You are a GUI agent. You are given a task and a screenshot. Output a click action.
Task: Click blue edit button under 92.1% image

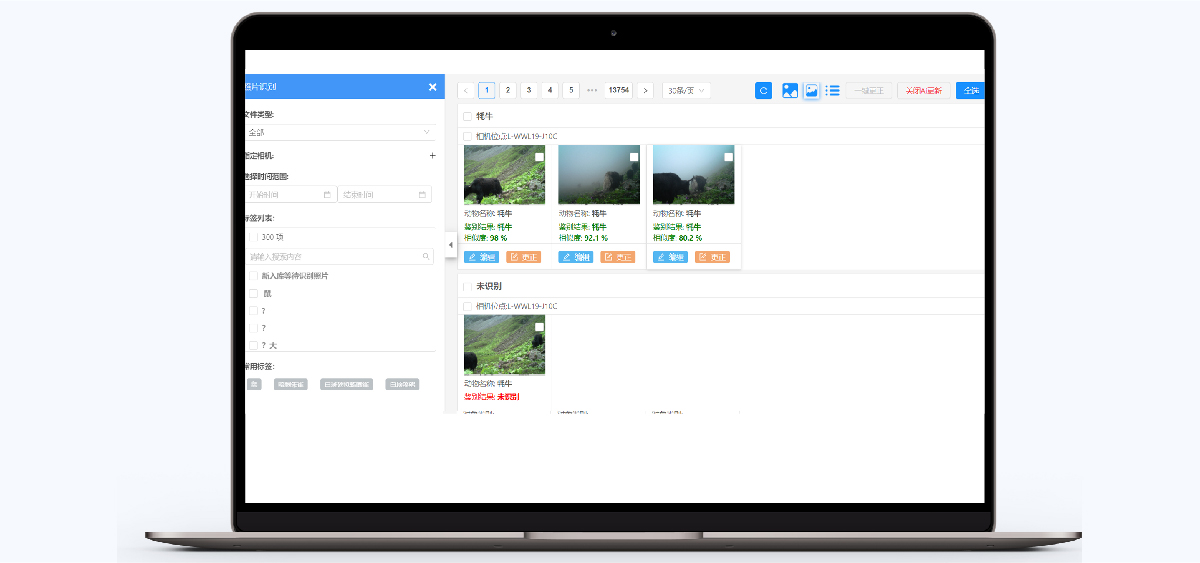(576, 257)
